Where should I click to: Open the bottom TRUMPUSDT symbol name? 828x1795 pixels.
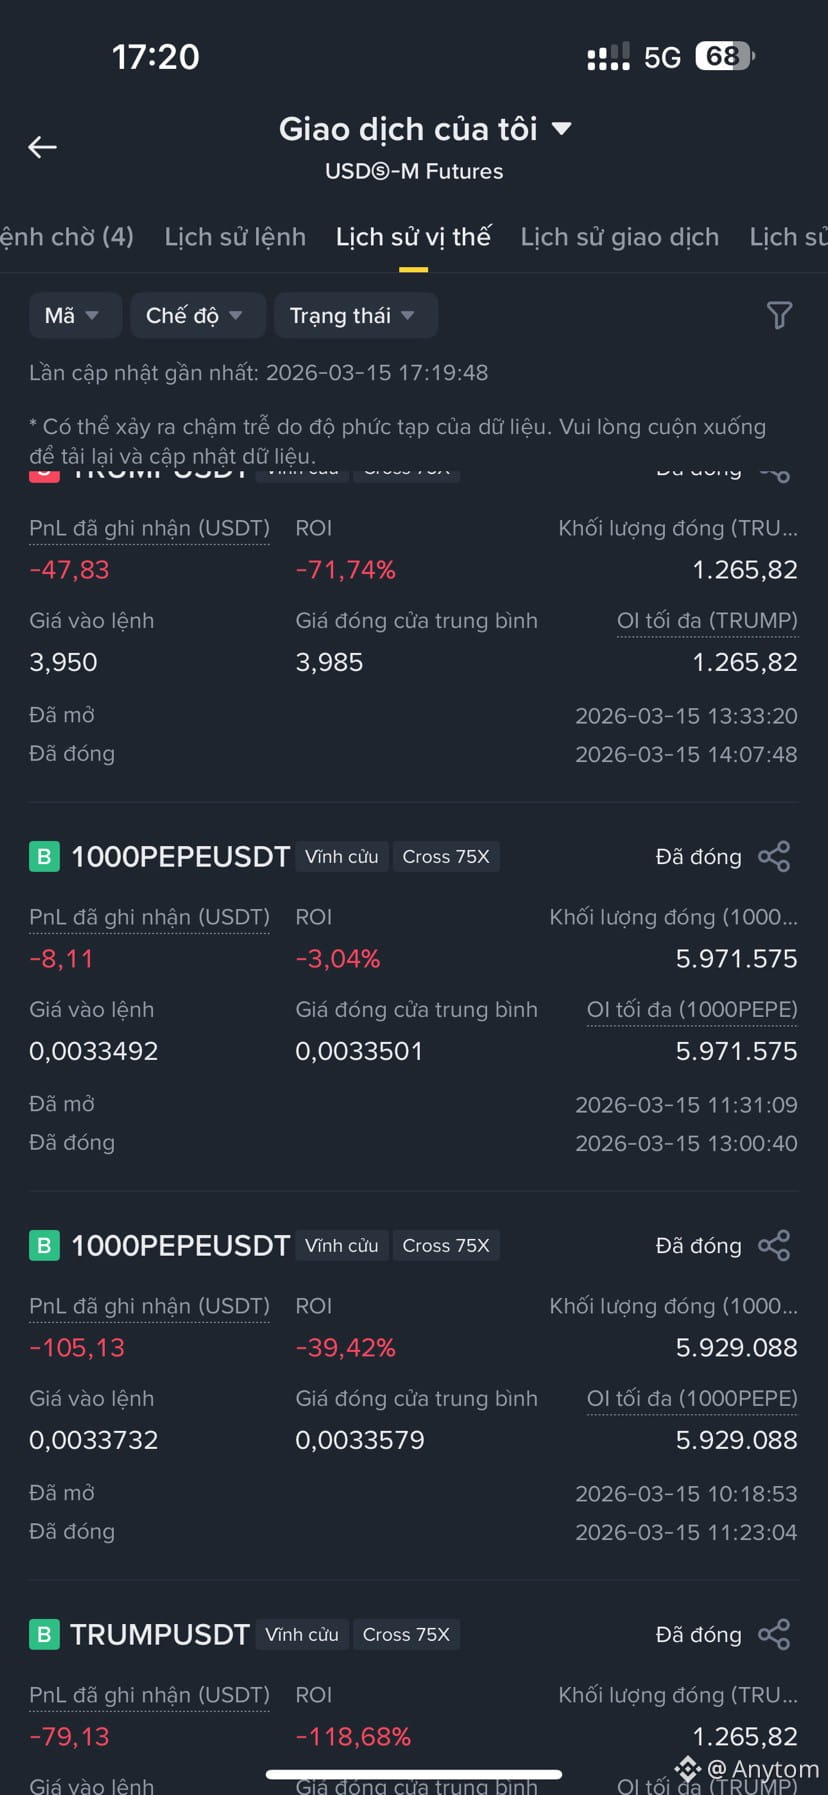160,1634
